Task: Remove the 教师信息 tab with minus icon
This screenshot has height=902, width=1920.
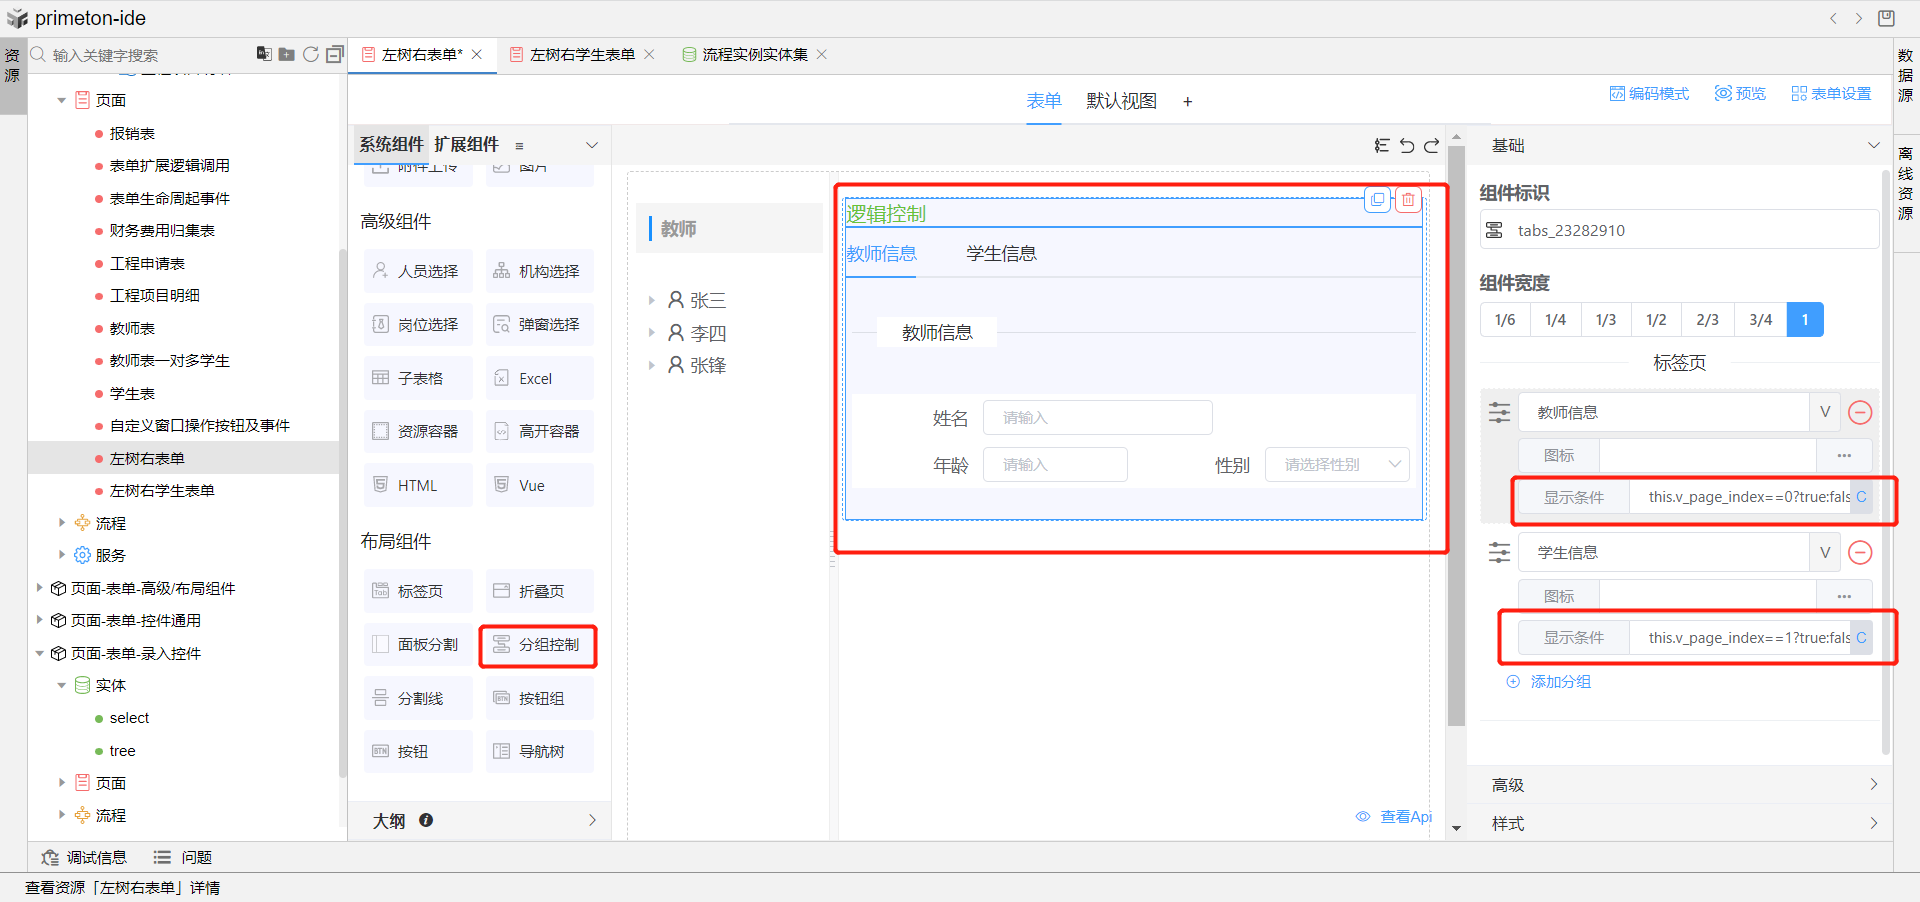Action: (x=1860, y=412)
